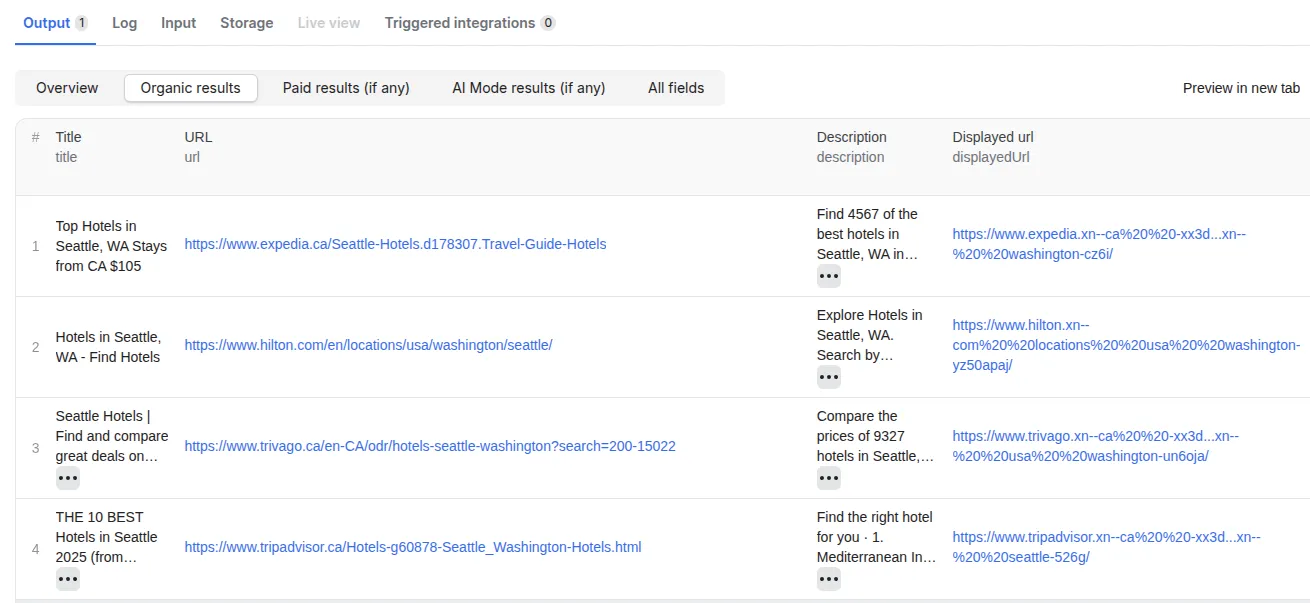Open the Output tab
Screen dimensions: 1310x603
coord(55,22)
